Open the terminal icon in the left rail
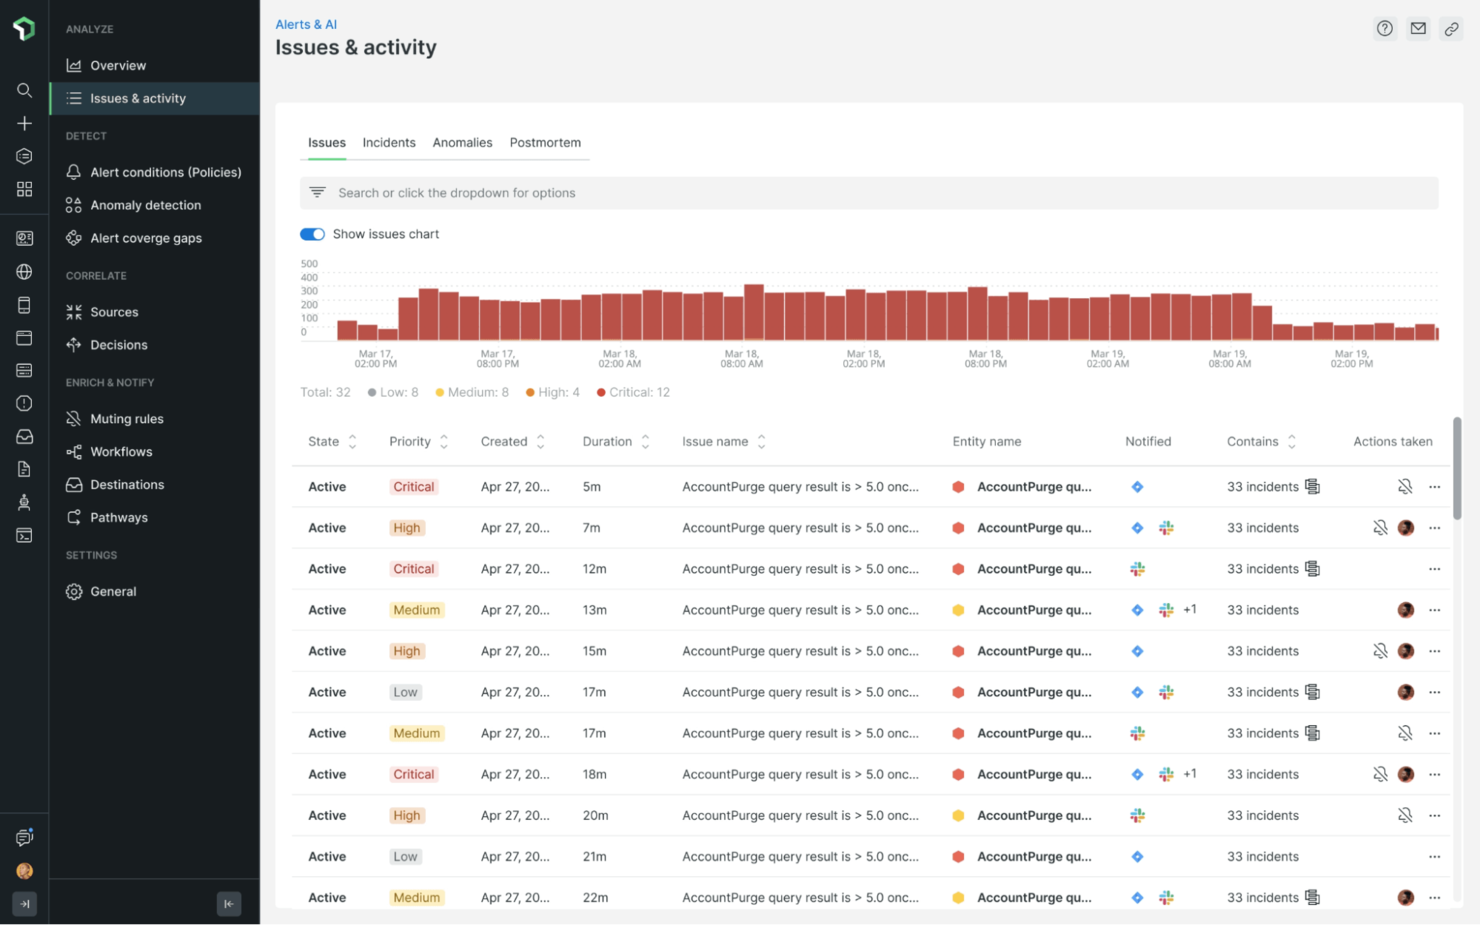The width and height of the screenshot is (1480, 925). (x=24, y=535)
